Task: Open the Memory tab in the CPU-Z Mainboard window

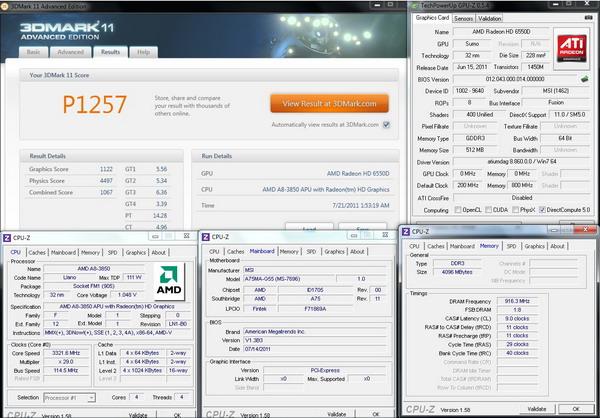Action: (289, 251)
